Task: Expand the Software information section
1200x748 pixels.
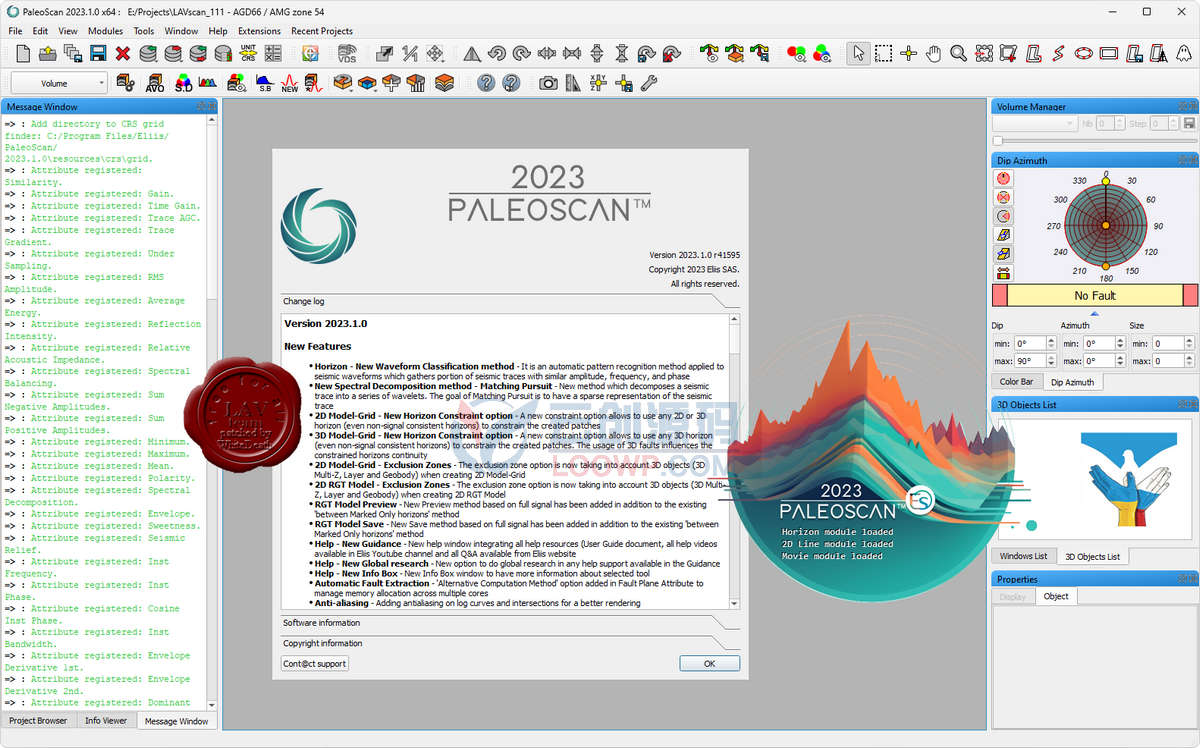Action: click(x=510, y=623)
